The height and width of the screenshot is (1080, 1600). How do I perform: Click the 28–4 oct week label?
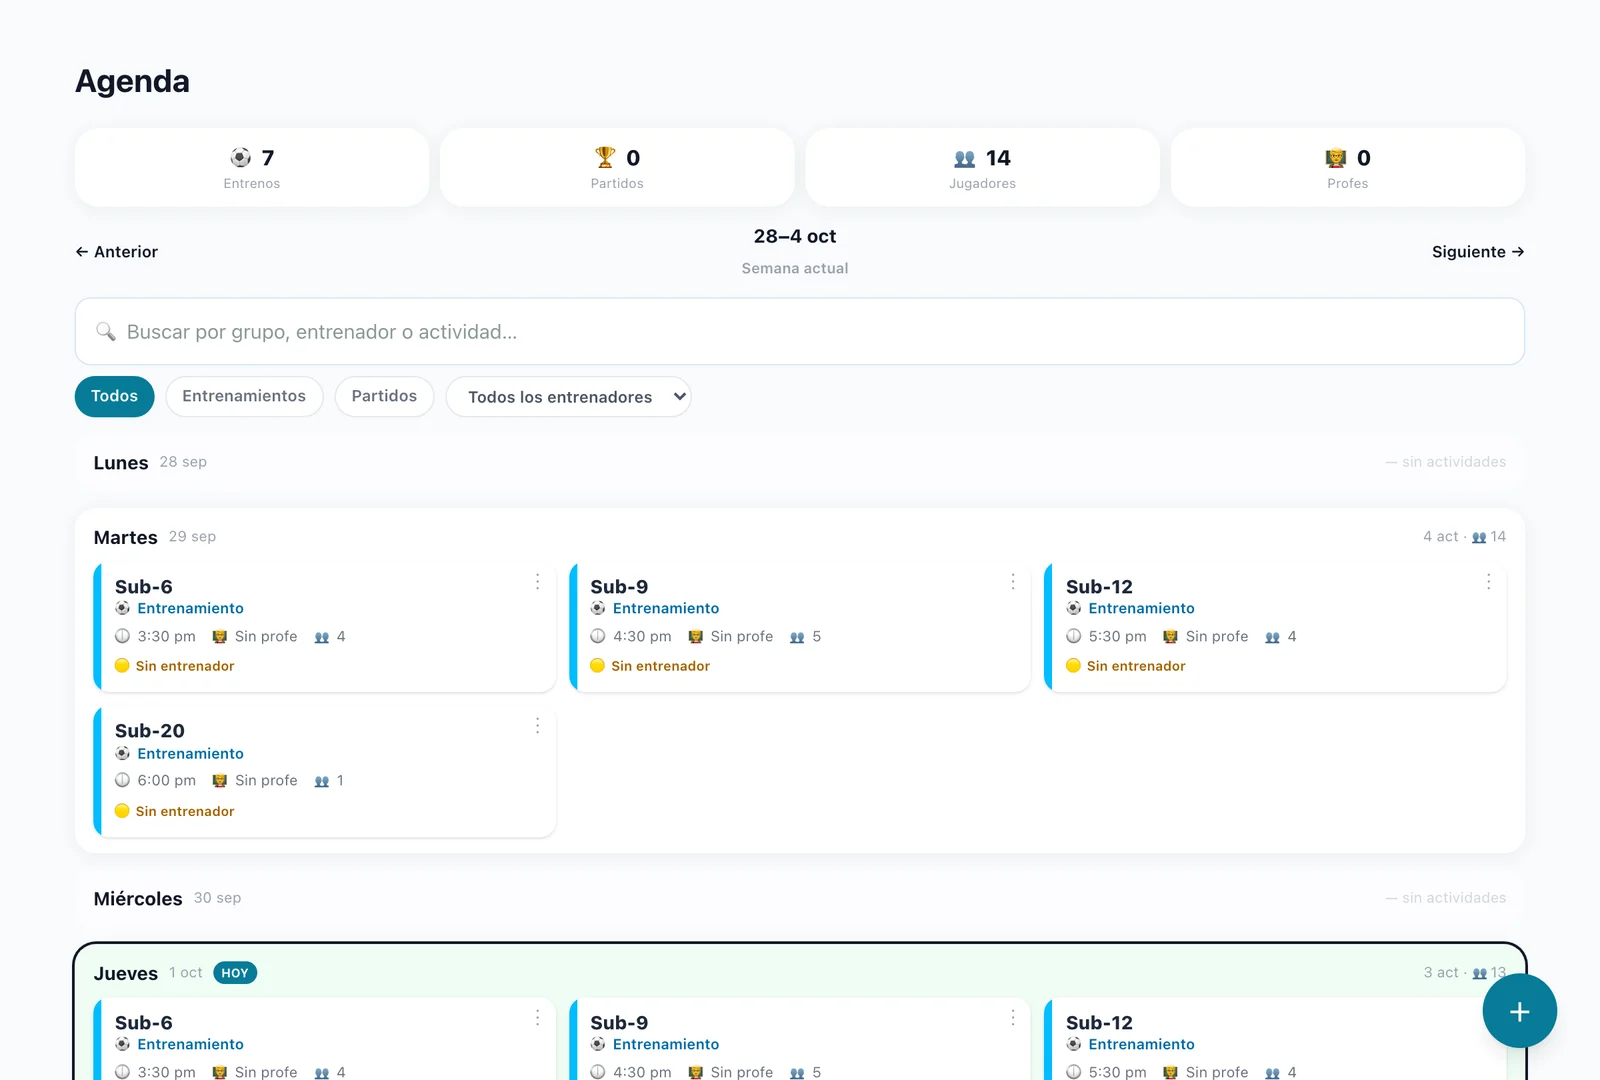795,236
